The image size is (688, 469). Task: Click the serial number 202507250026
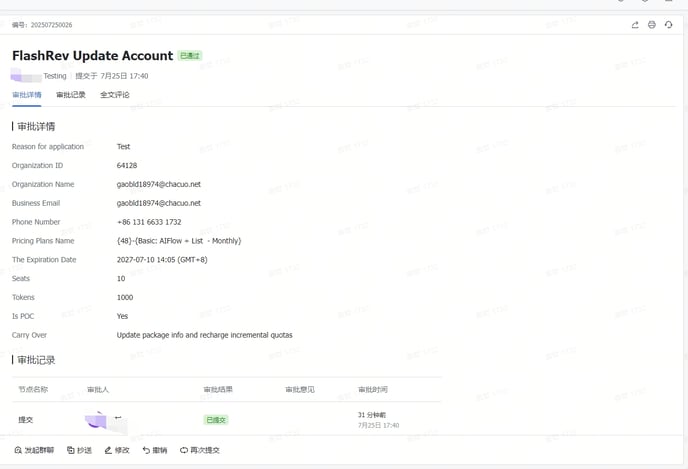tap(51, 25)
